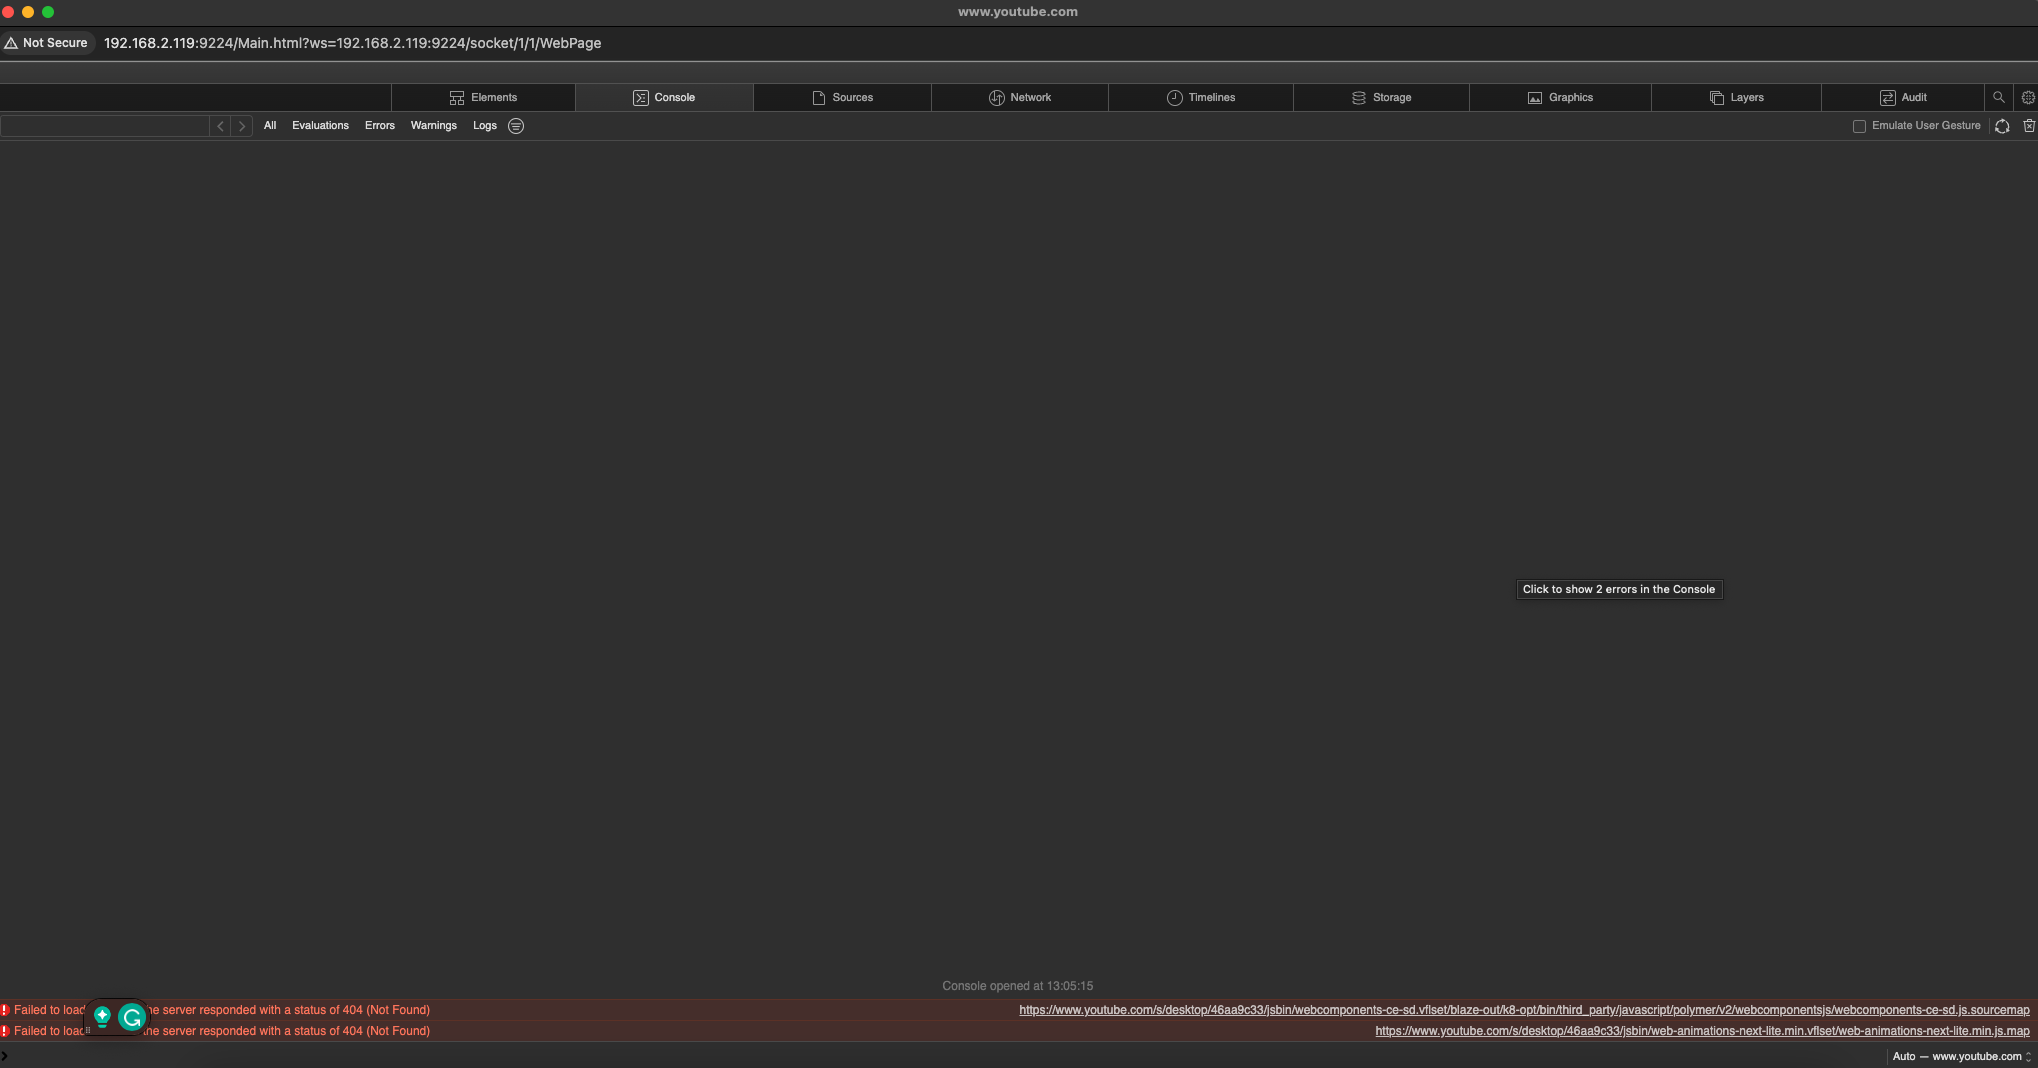
Task: Select the All console filter
Action: [270, 125]
